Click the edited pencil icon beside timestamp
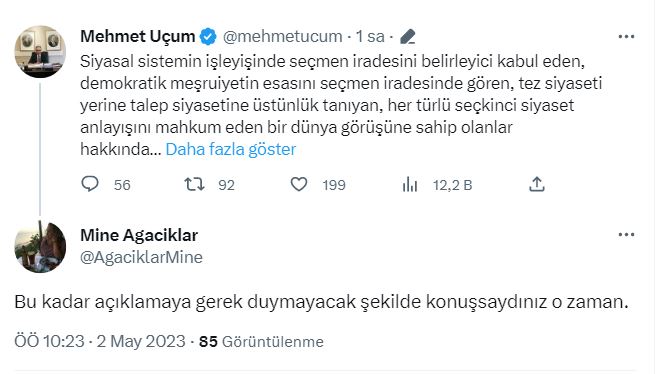The height and width of the screenshot is (374, 656). pyautogui.click(x=408, y=37)
